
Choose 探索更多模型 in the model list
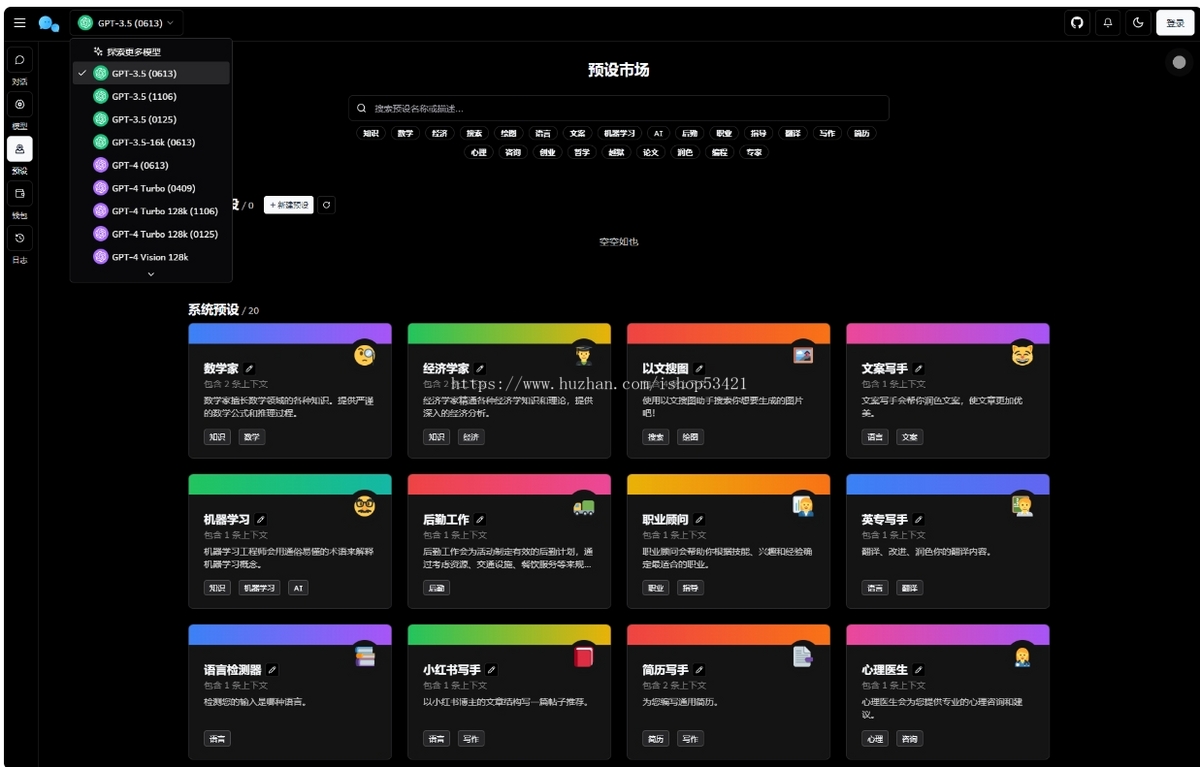click(x=151, y=51)
